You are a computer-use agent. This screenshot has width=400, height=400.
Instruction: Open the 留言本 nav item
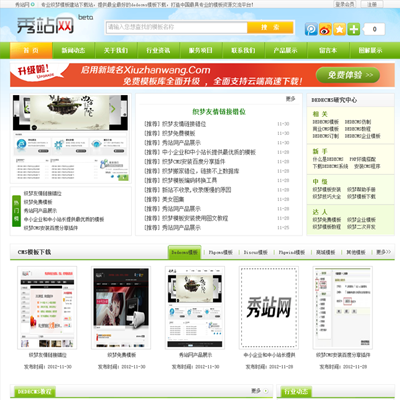328,50
